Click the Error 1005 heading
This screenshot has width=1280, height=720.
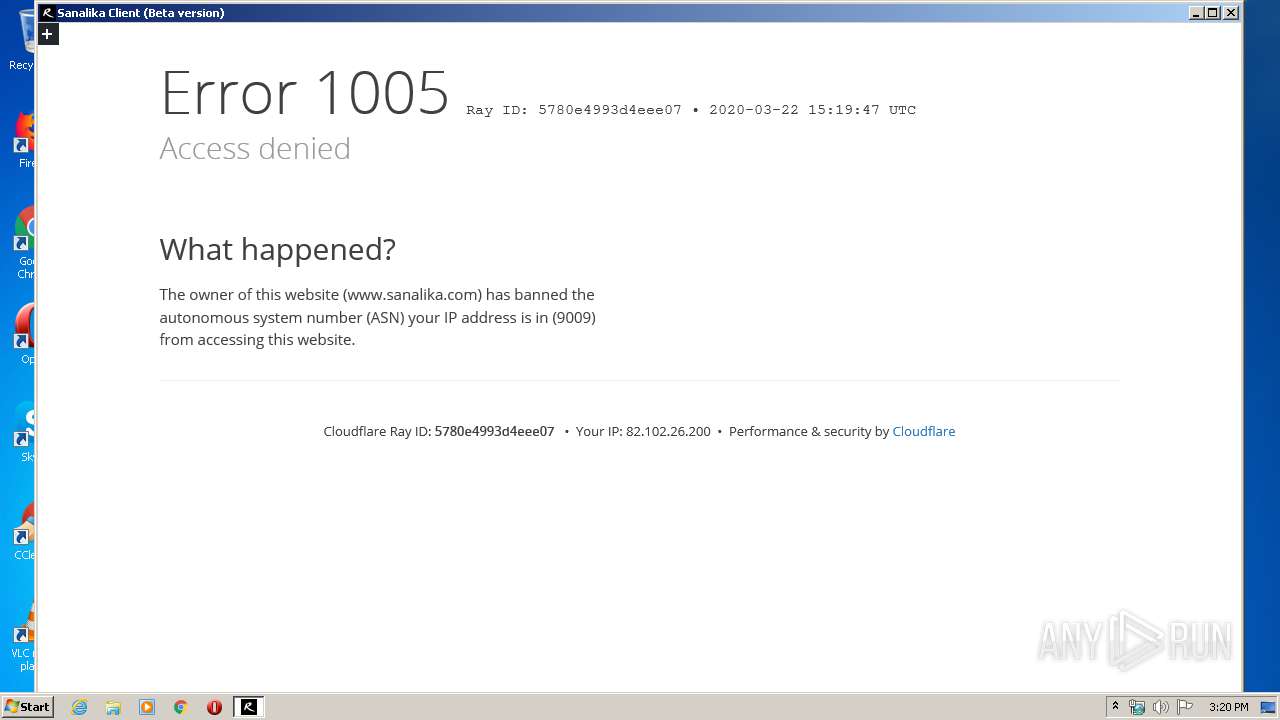point(305,93)
